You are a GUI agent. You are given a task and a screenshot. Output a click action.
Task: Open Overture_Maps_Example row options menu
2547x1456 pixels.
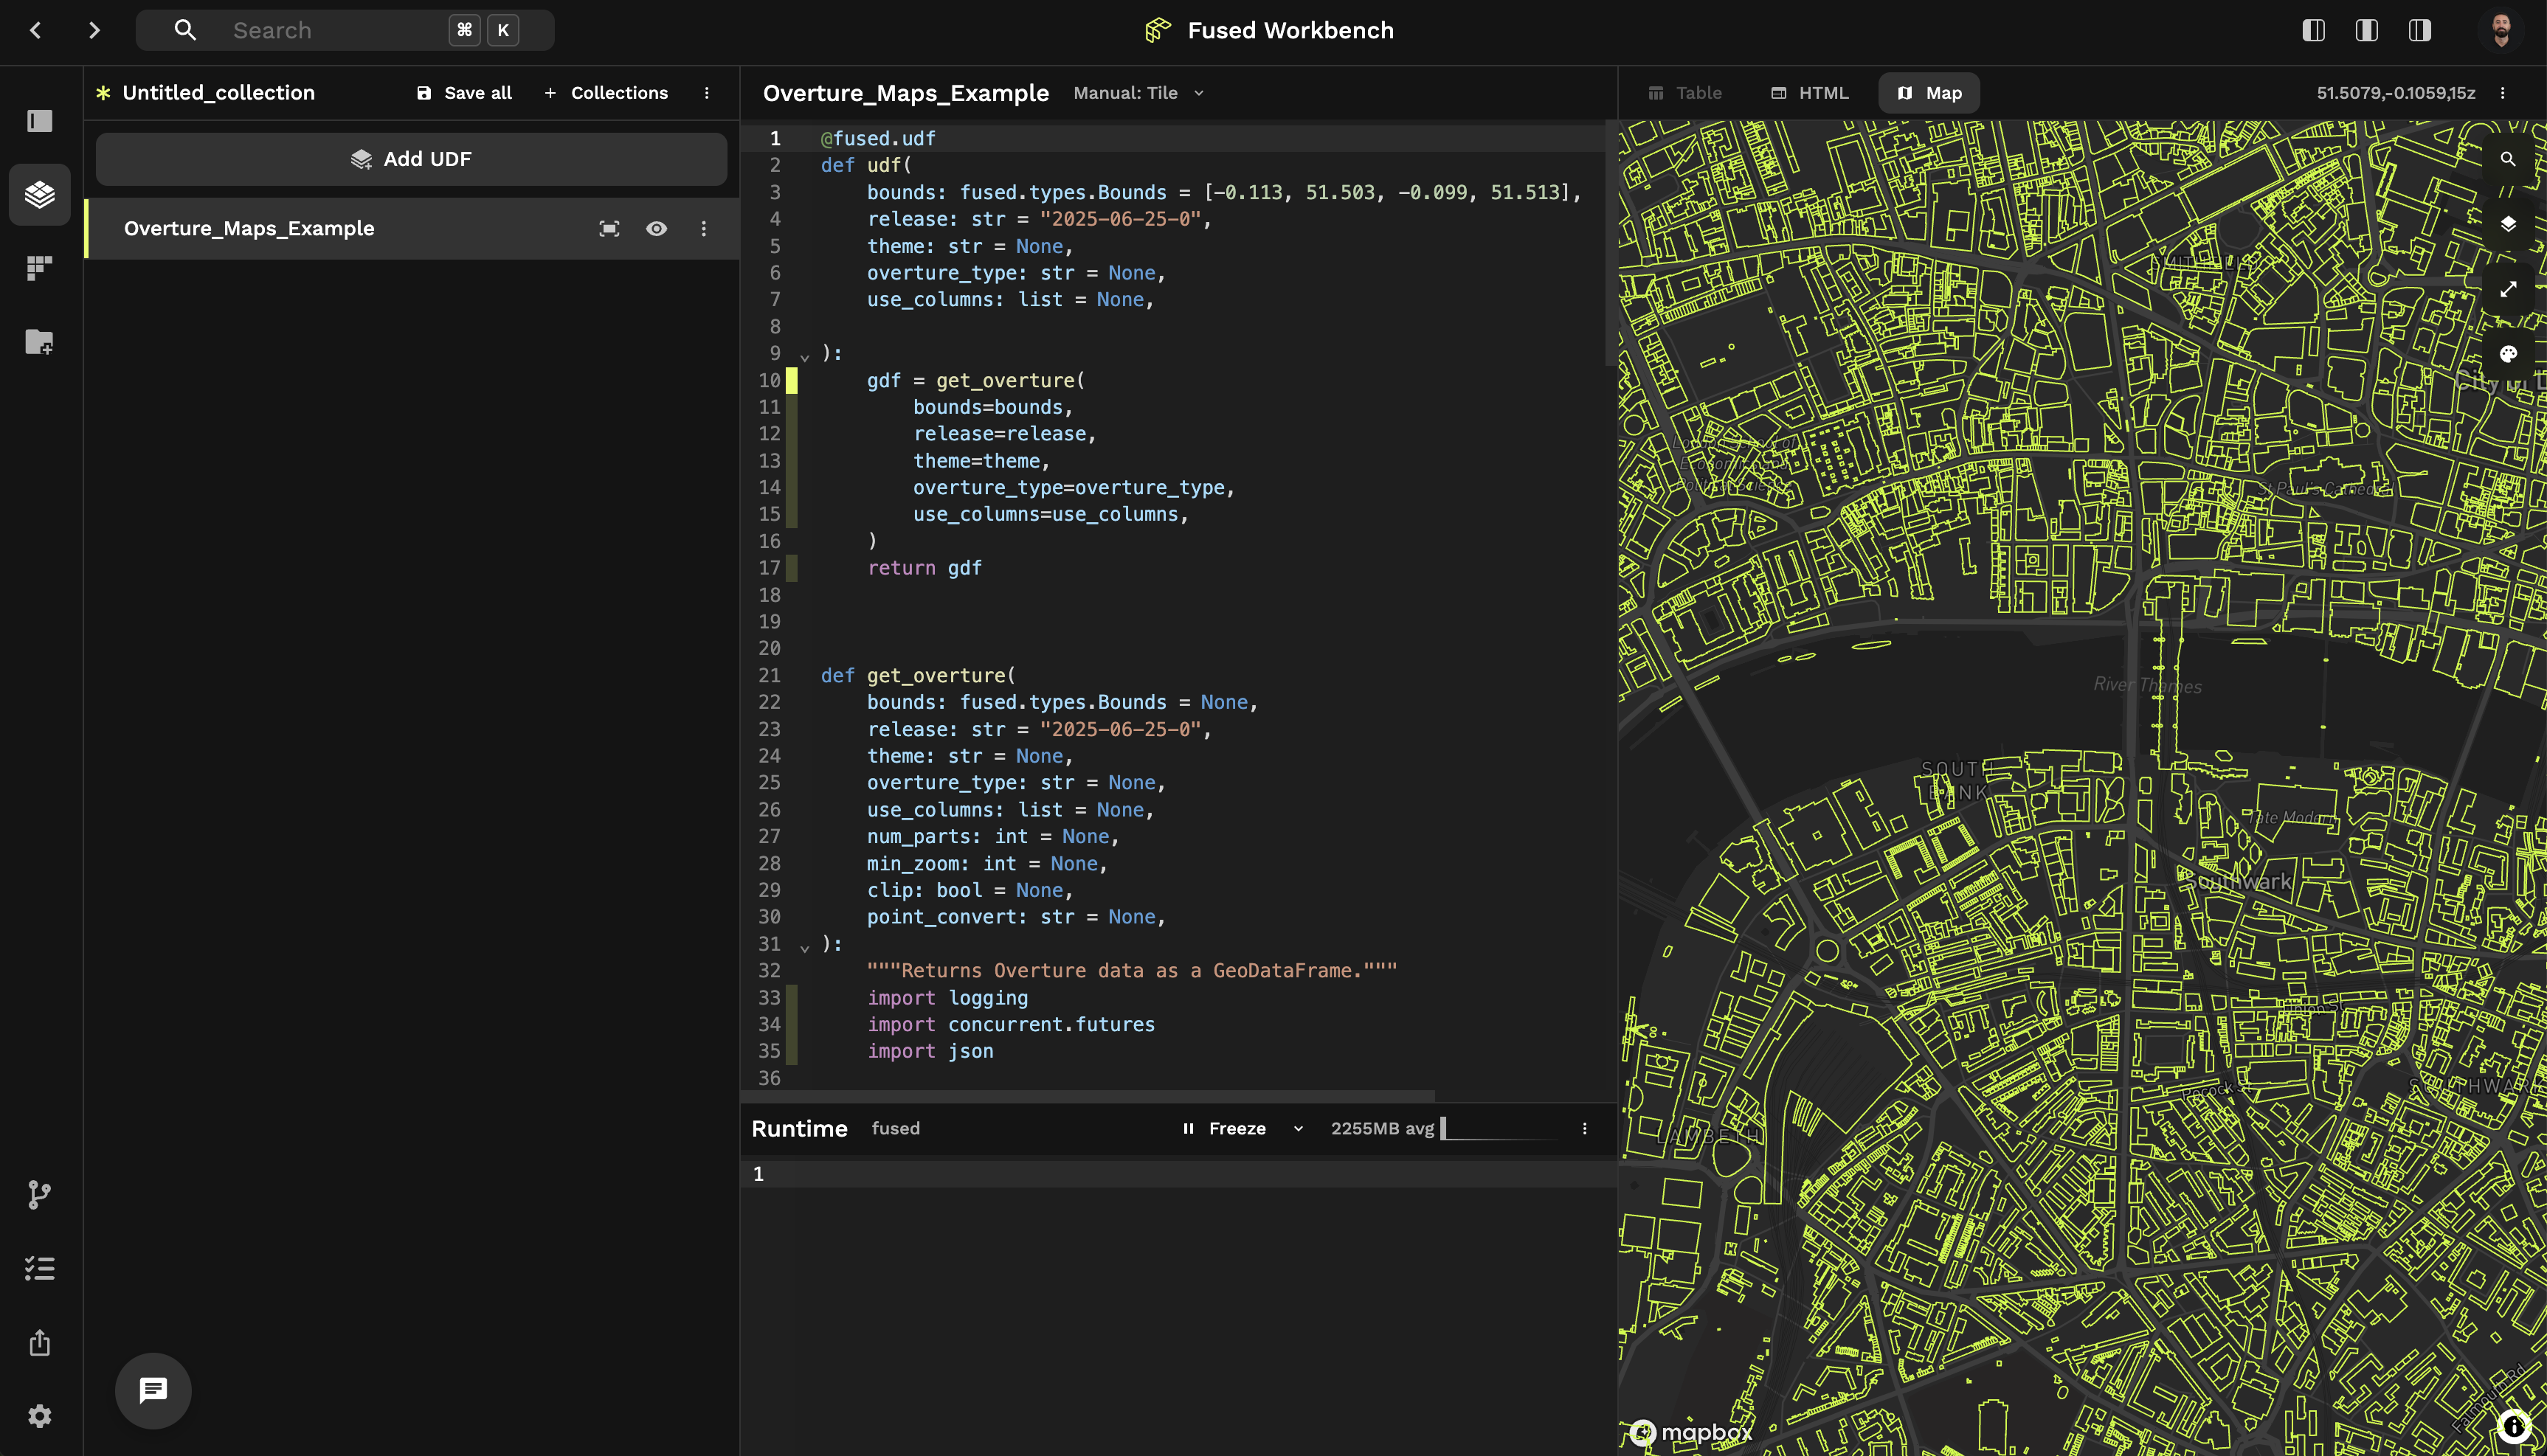[x=704, y=228]
